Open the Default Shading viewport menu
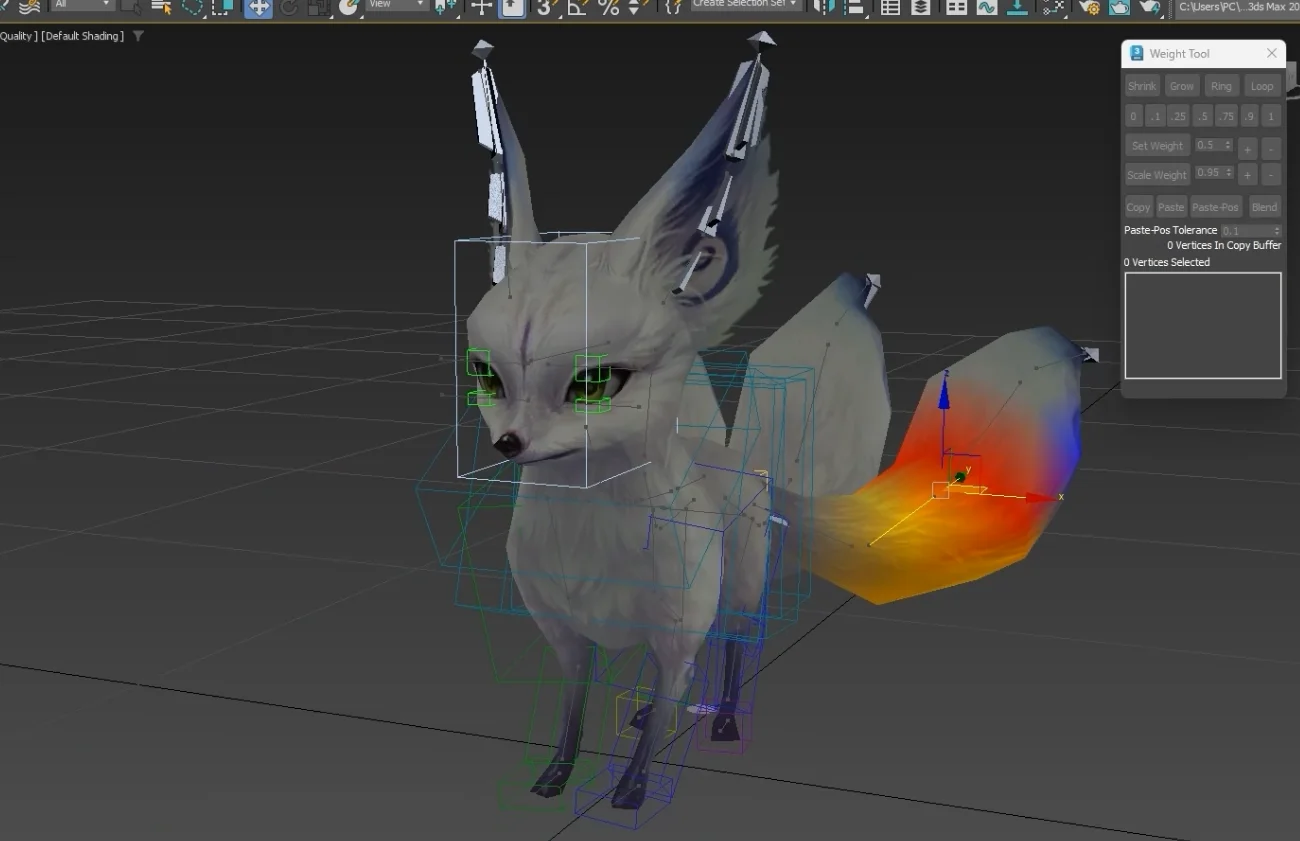Screen dimensions: 1300x841 point(83,36)
